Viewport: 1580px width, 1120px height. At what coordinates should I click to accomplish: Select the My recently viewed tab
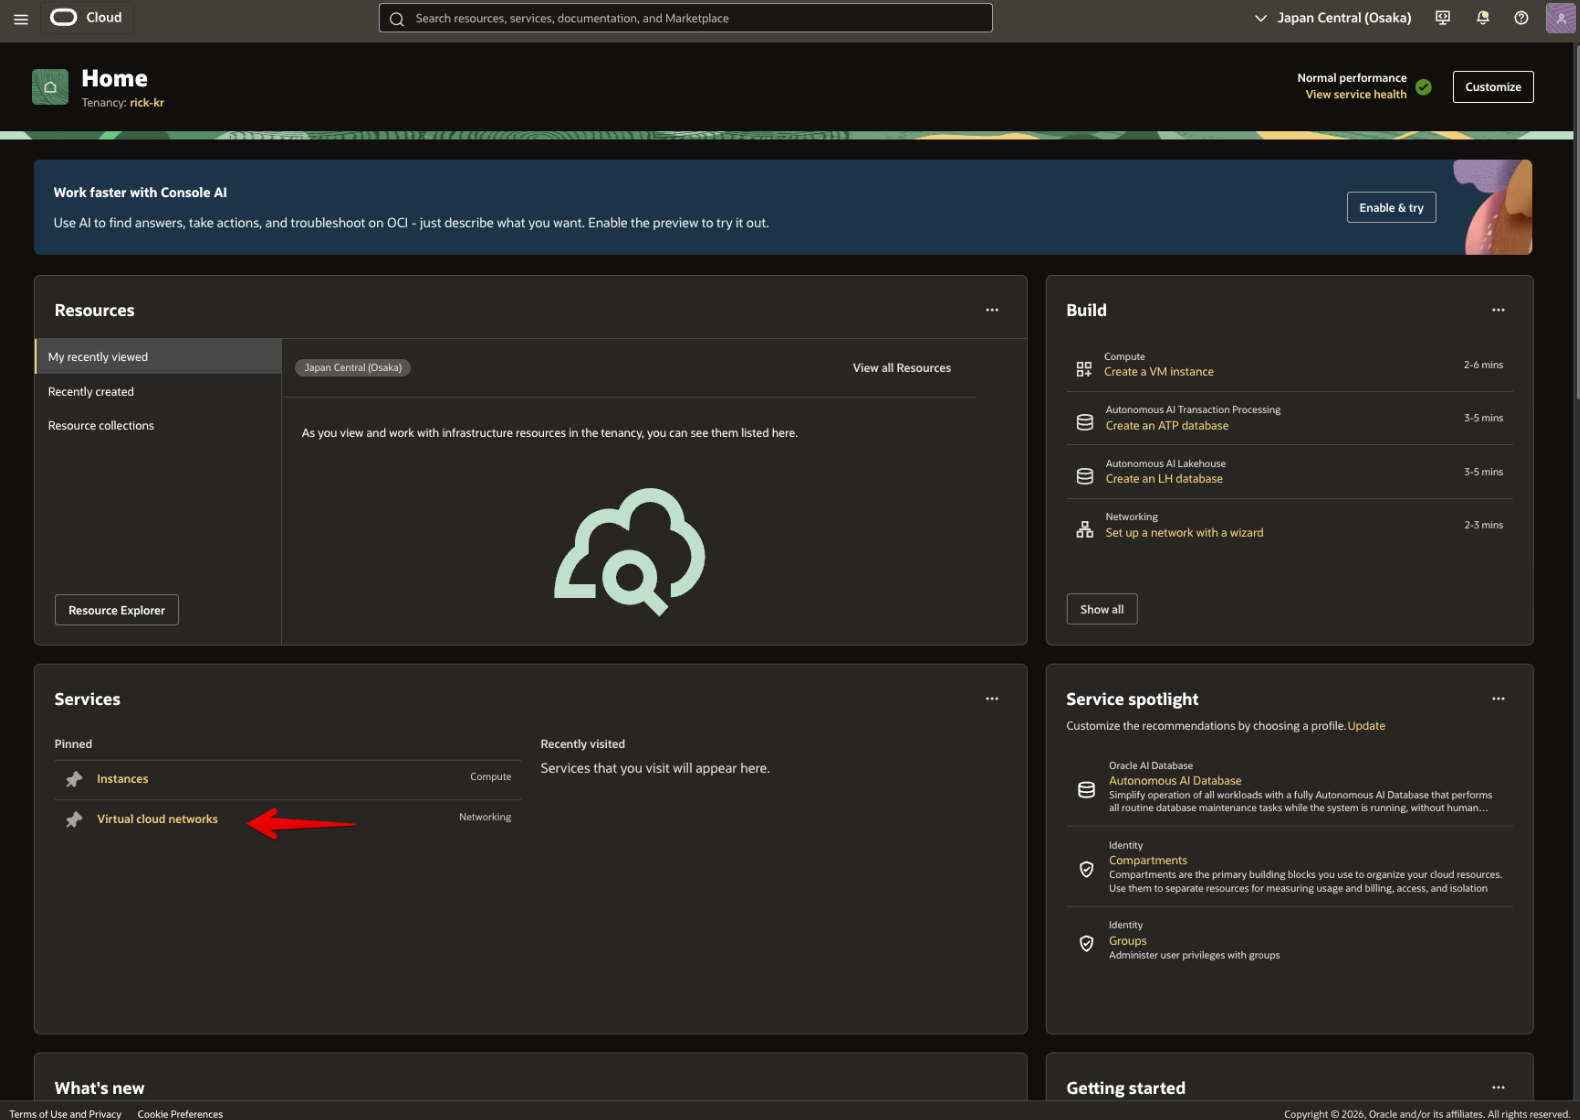coord(158,357)
